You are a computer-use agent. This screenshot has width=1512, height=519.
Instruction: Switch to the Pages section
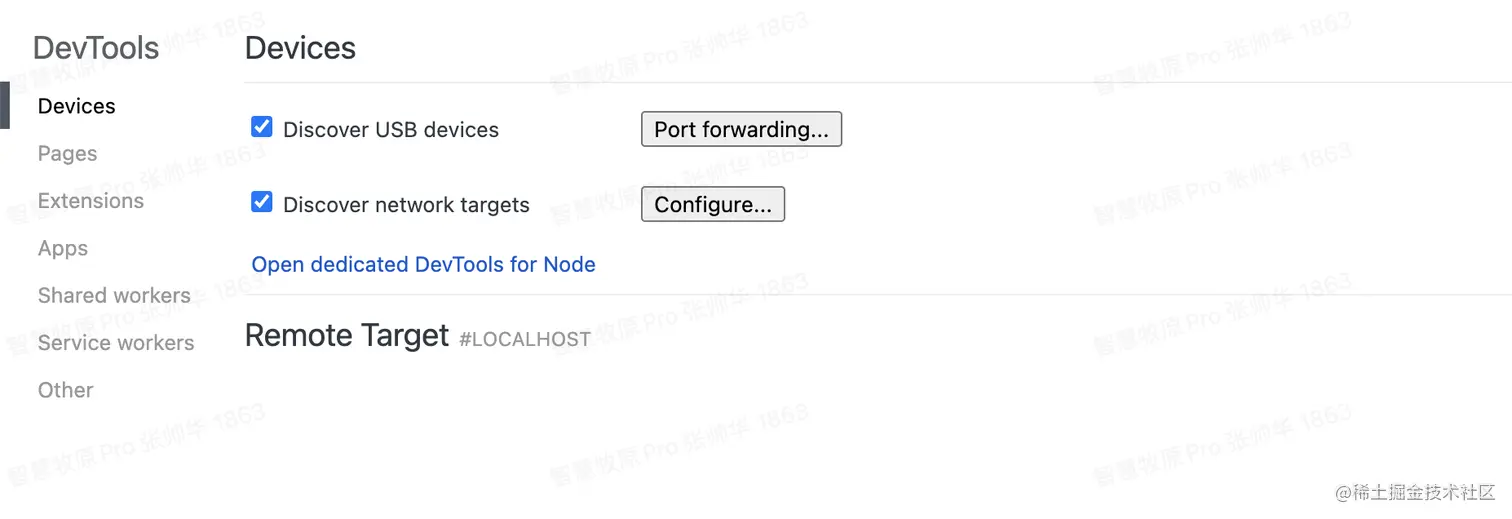tap(68, 153)
